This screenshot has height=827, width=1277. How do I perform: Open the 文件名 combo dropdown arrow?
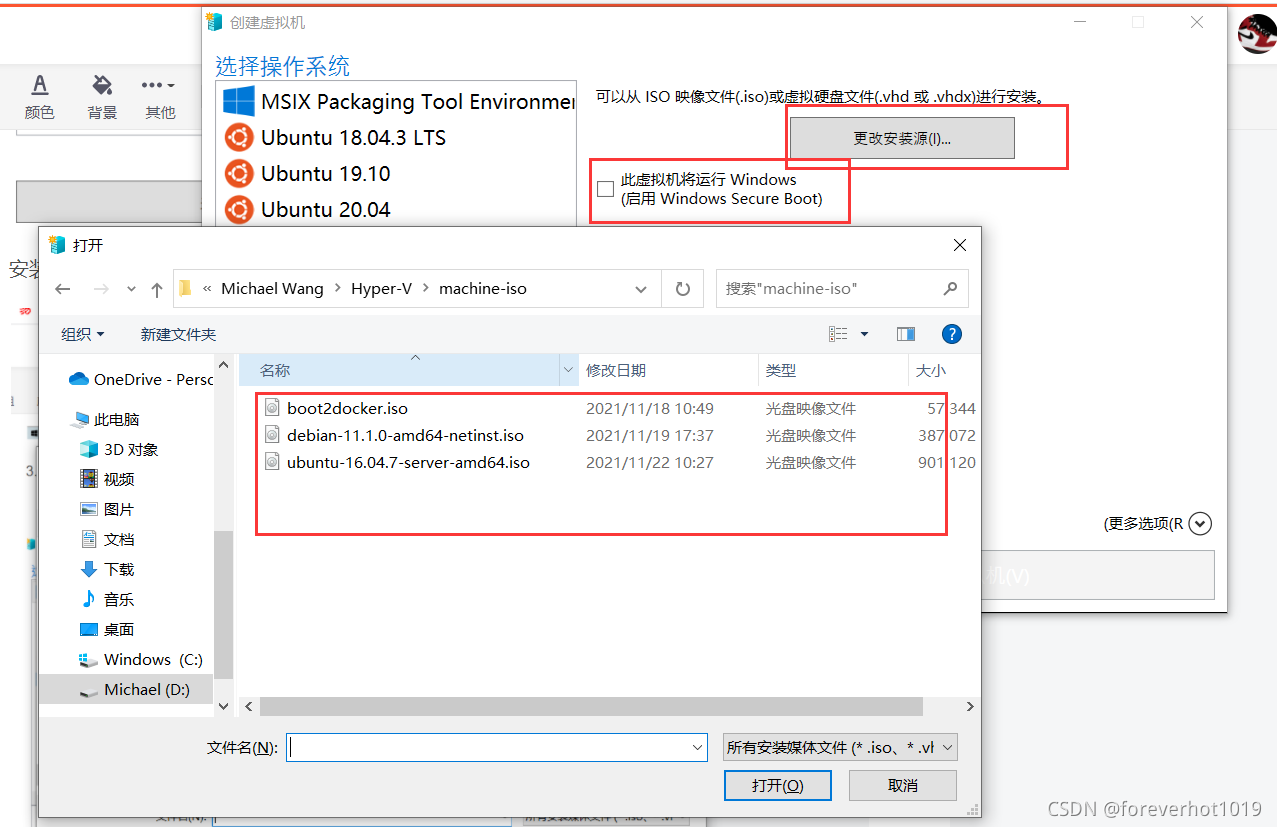point(697,747)
